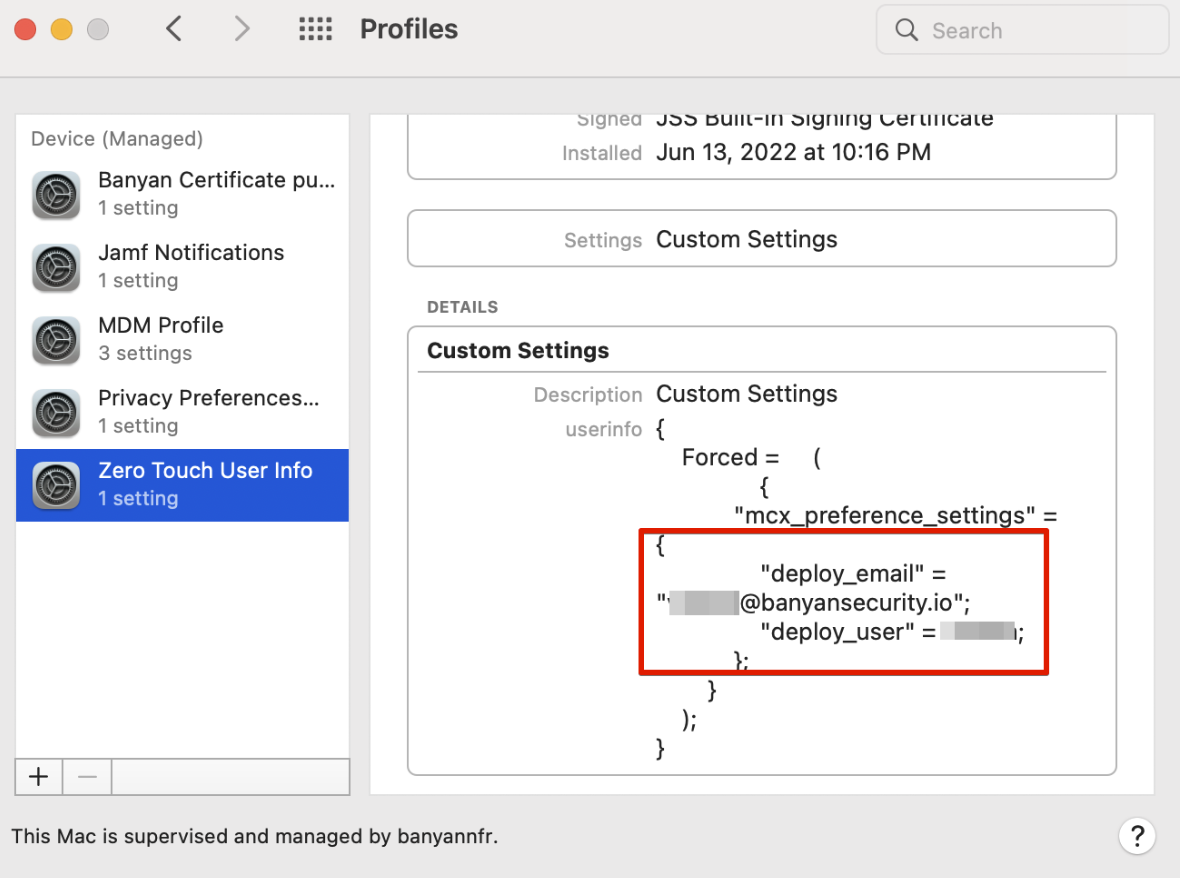Screen dimensions: 1180x878
Task: Click the Description value 'Custom Settings'
Action: [x=747, y=394]
